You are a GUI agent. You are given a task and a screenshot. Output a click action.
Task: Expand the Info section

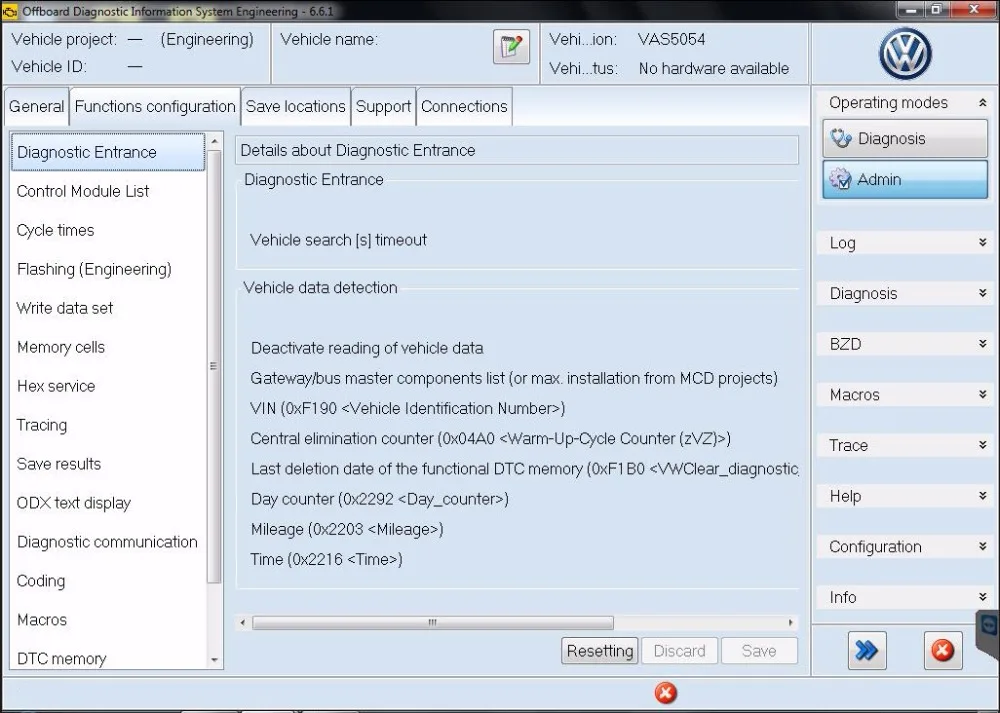pyautogui.click(x=982, y=597)
